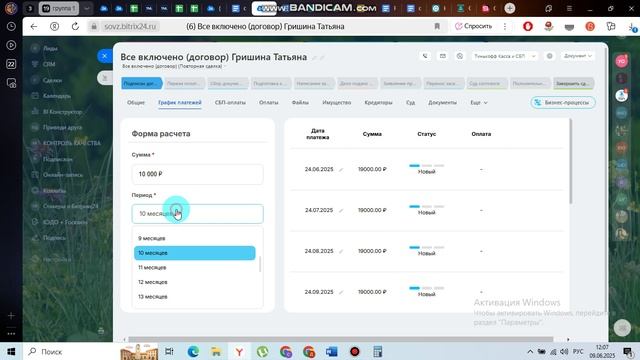
Task: Edit the payment date 24.08.2025 pencil icon
Action: (341, 251)
